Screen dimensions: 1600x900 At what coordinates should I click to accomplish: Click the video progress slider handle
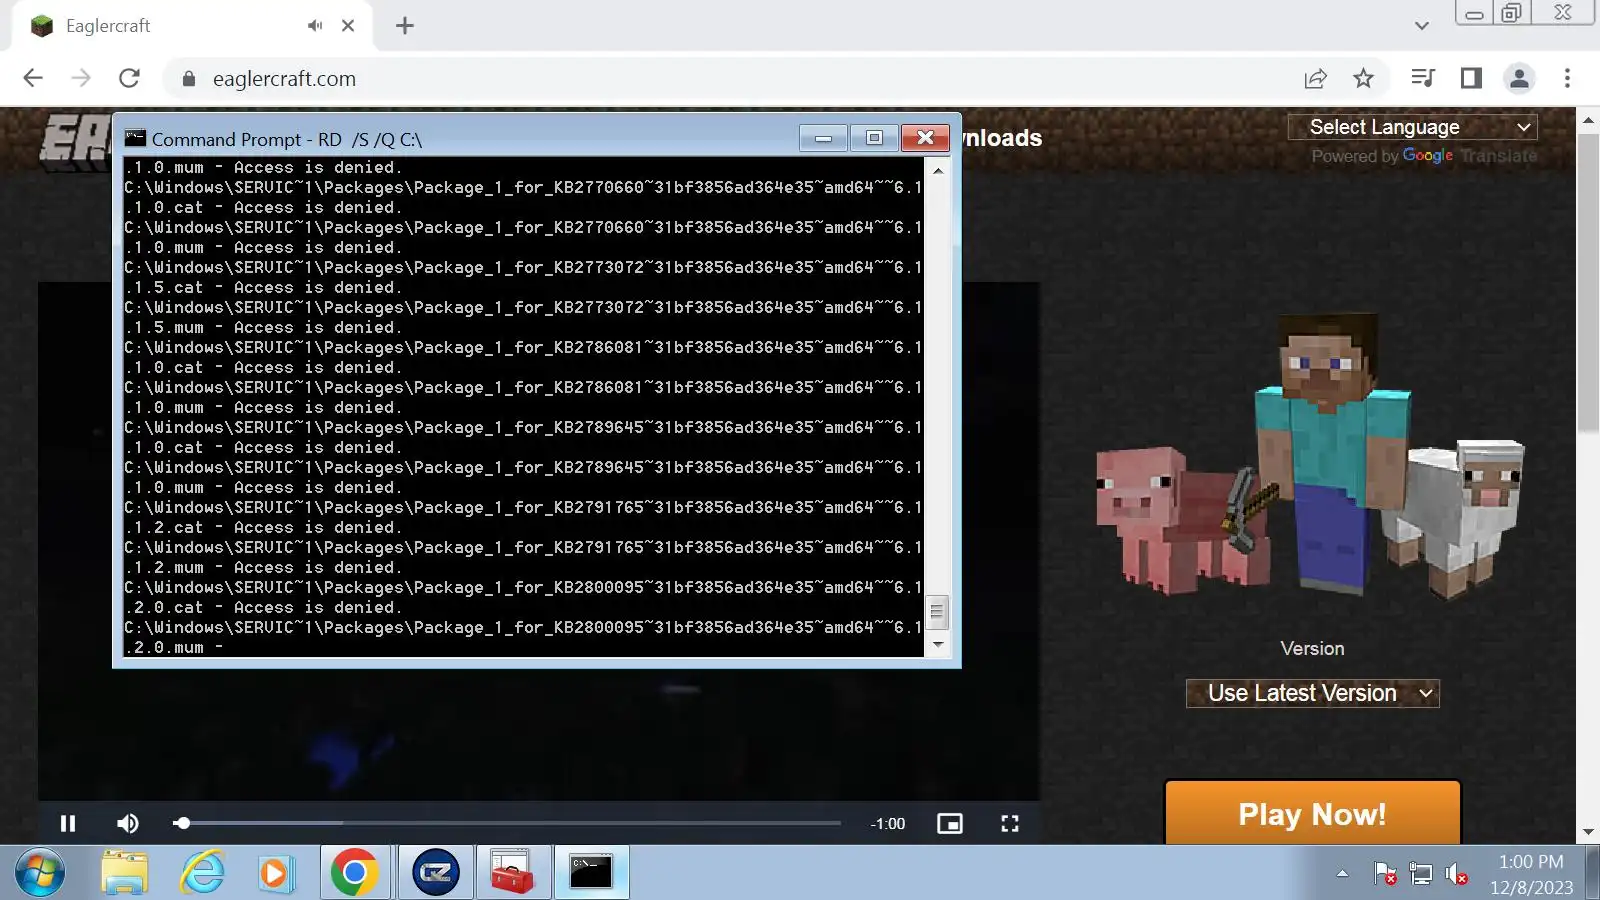coord(182,823)
